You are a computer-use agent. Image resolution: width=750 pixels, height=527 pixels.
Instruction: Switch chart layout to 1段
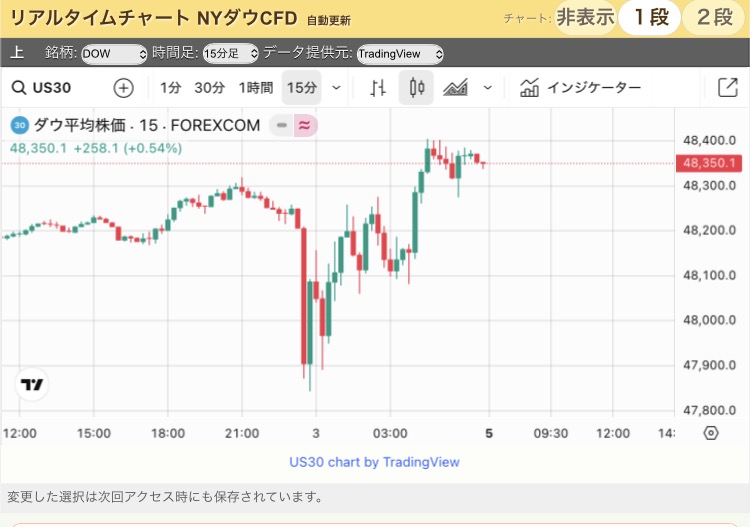pos(649,17)
